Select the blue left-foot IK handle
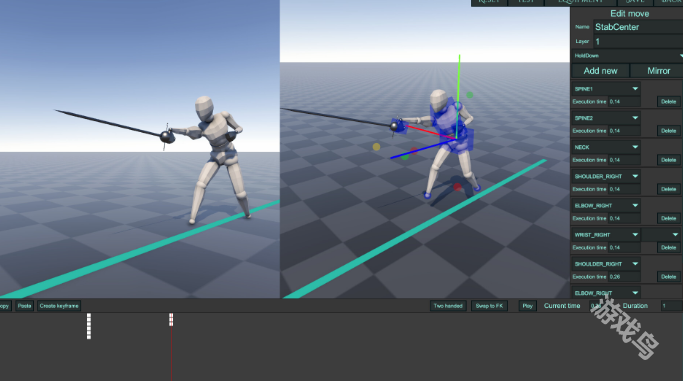 click(427, 195)
